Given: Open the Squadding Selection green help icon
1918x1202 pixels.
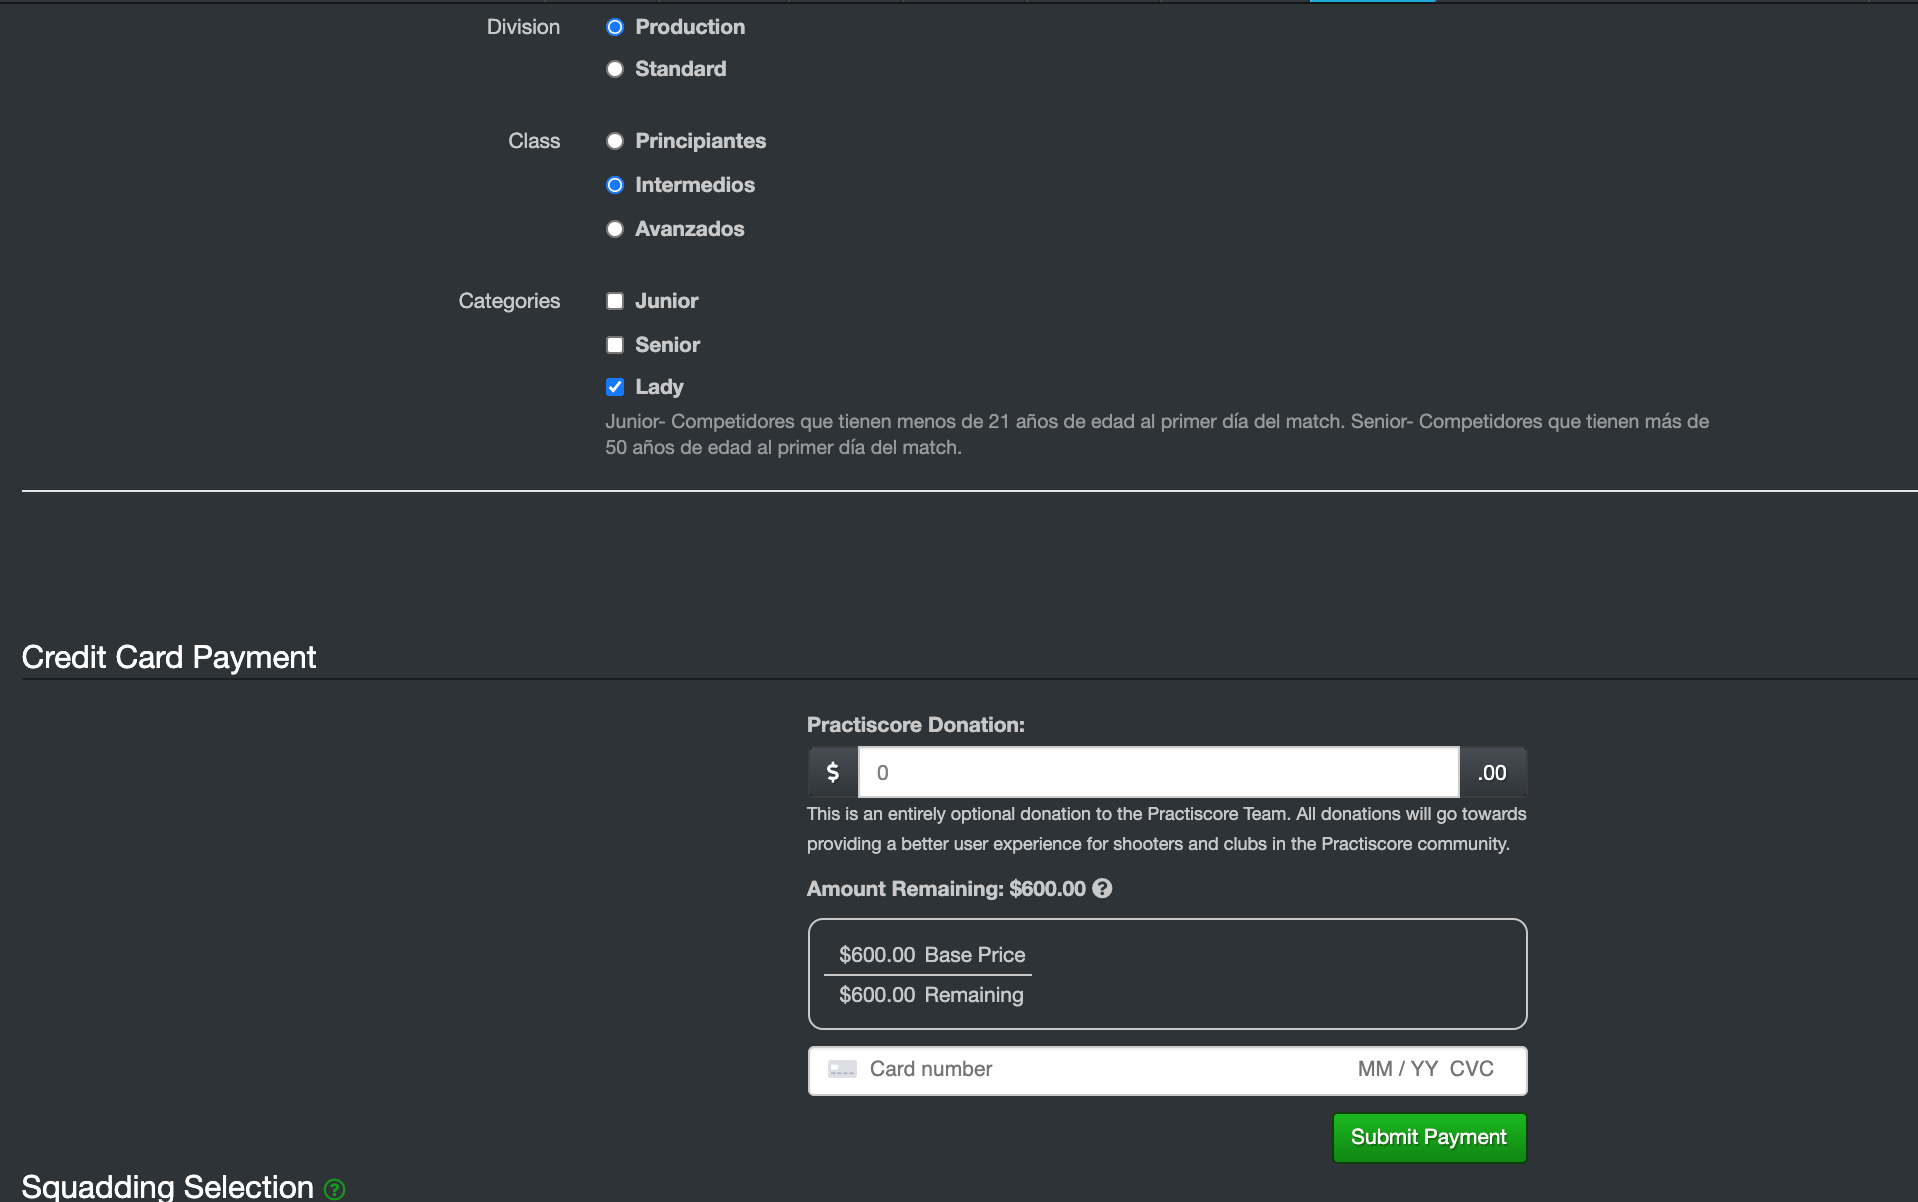Looking at the screenshot, I should (x=335, y=1189).
